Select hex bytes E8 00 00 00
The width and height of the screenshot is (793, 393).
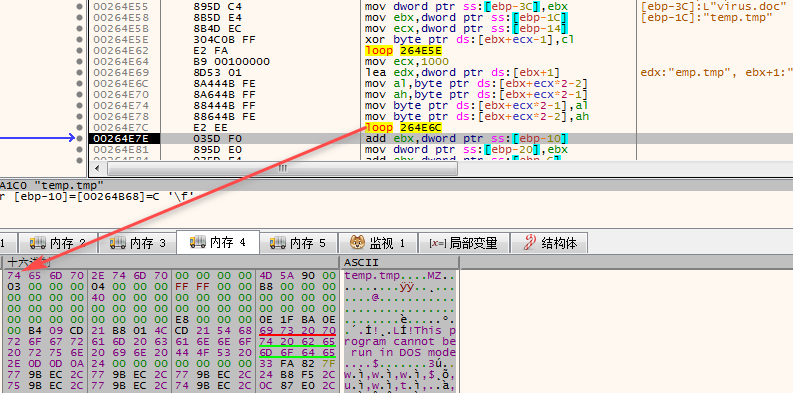click(x=213, y=320)
